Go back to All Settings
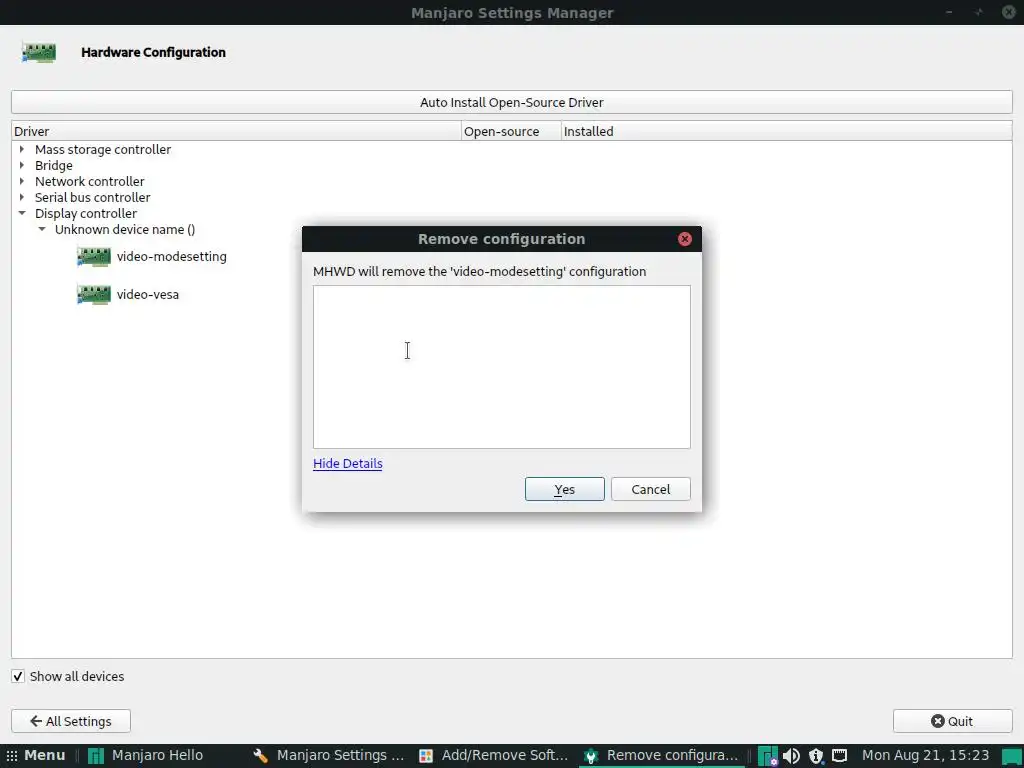The image size is (1024, 768). [71, 721]
